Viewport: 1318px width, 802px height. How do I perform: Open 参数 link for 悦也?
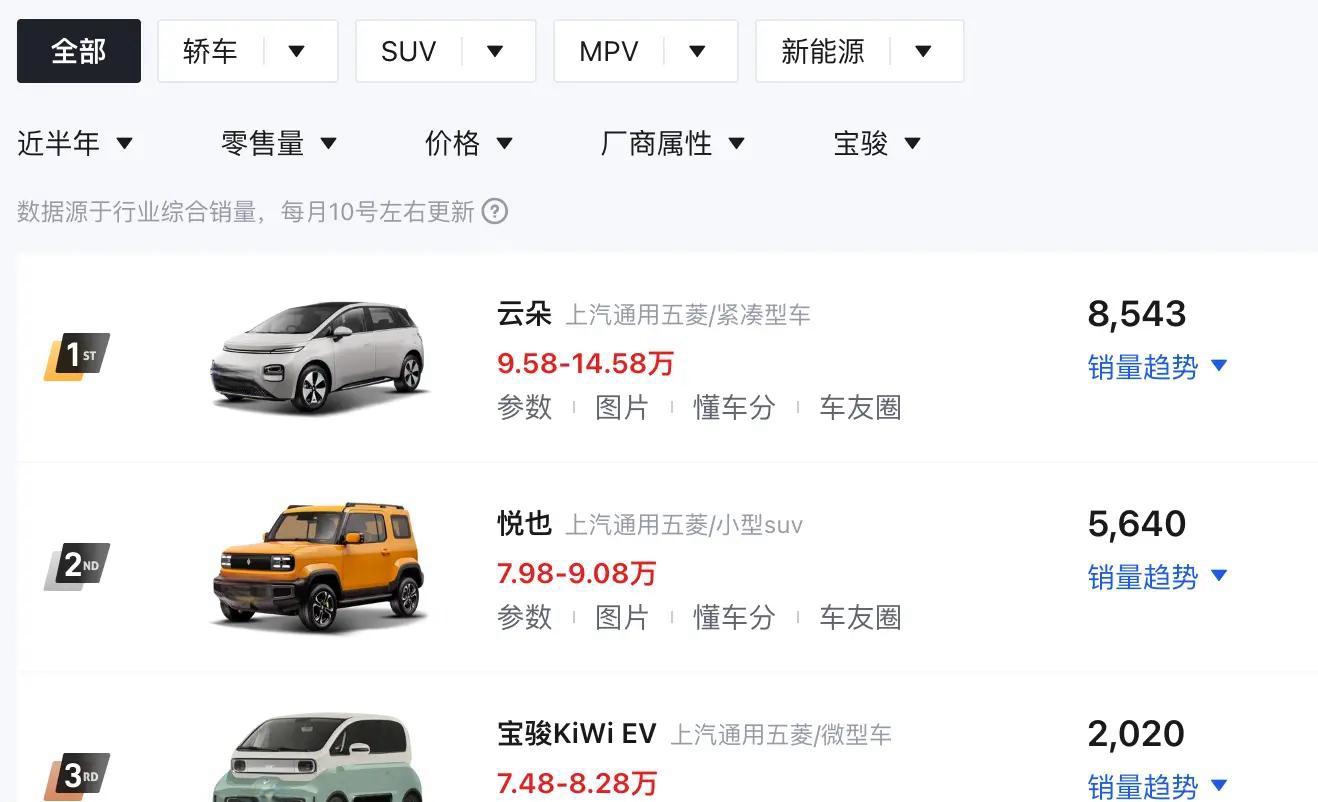pyautogui.click(x=525, y=618)
